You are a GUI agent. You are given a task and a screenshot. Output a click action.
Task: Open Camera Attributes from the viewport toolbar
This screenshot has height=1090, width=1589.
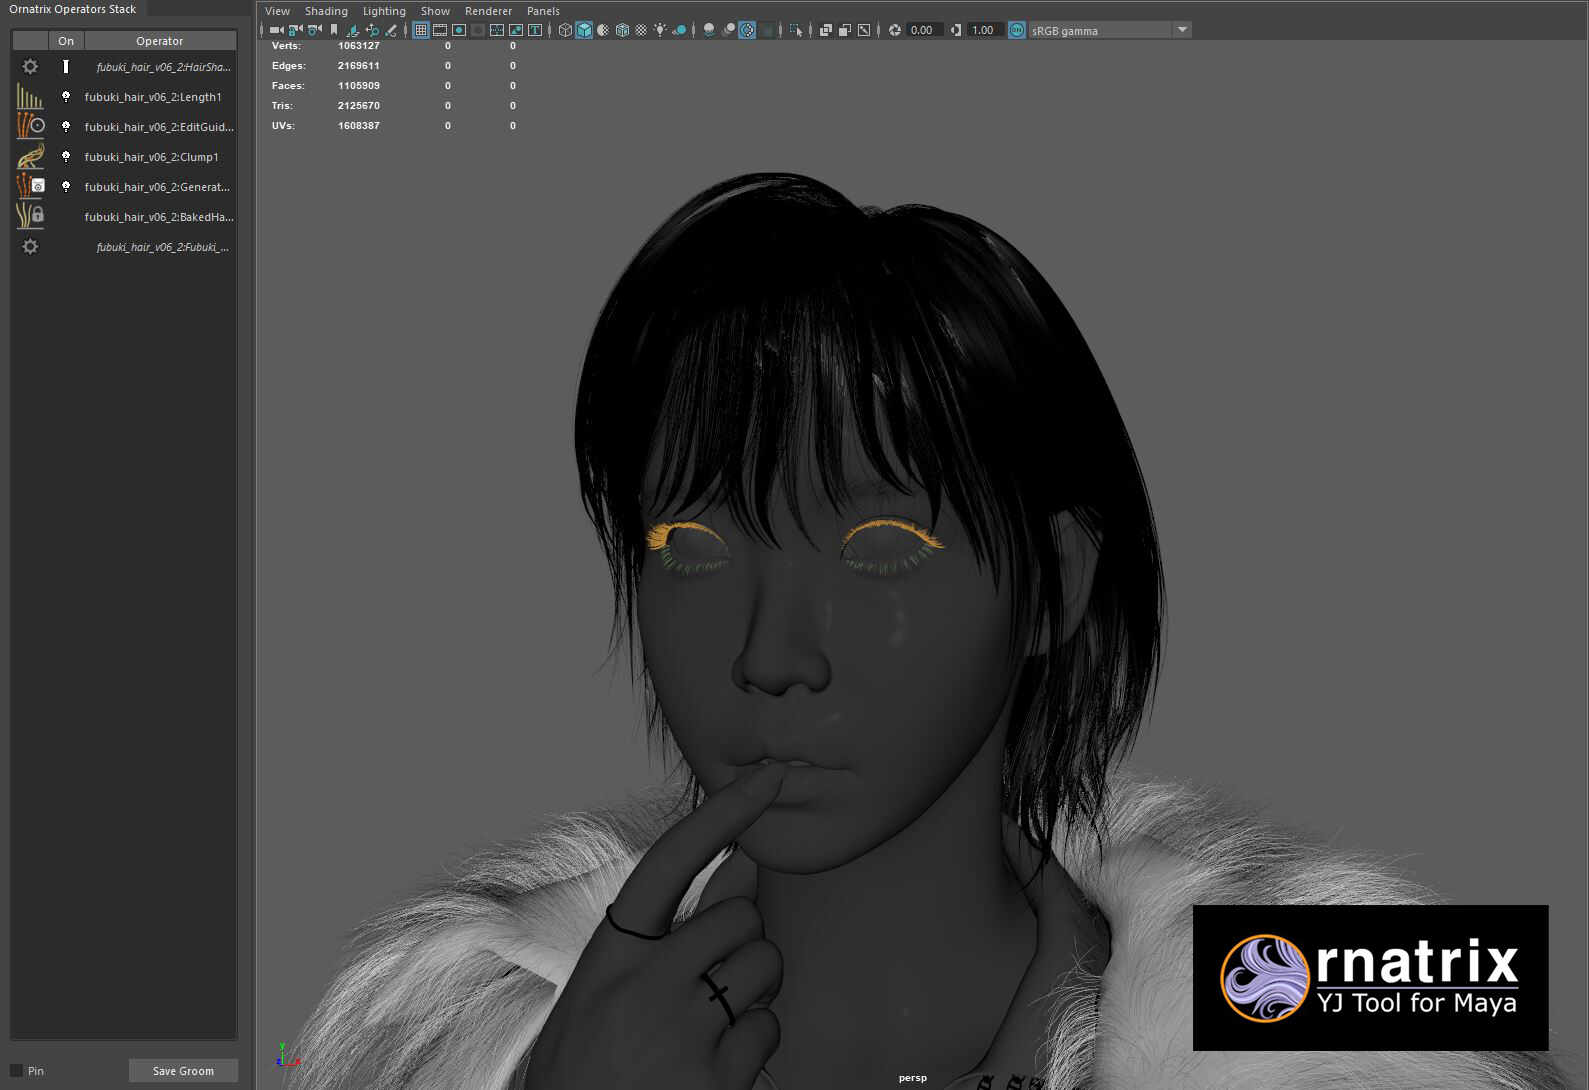point(314,30)
